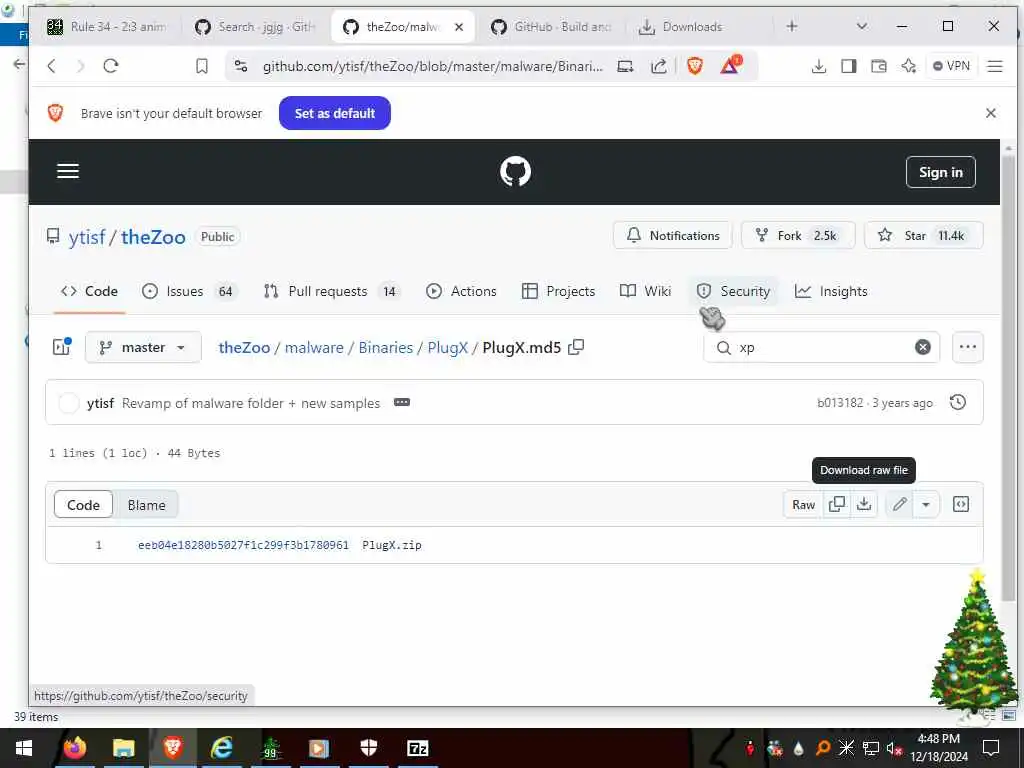Navigate to PlugX folder breadcrumb

(x=447, y=347)
